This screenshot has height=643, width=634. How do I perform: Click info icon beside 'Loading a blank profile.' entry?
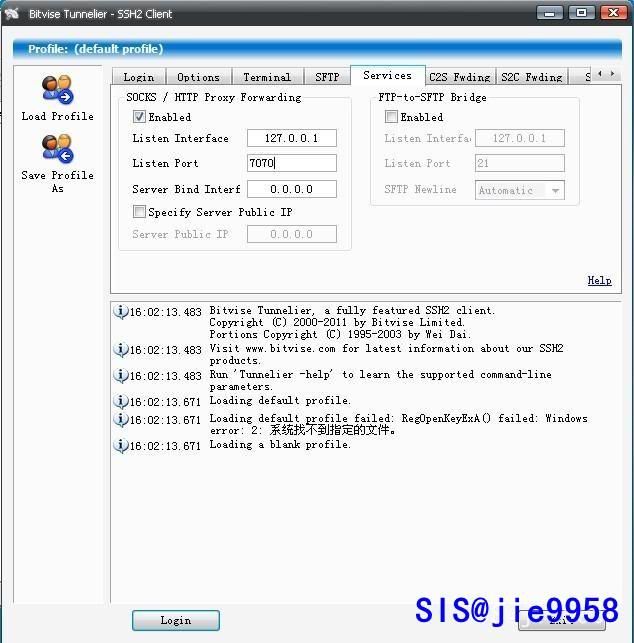coord(120,445)
